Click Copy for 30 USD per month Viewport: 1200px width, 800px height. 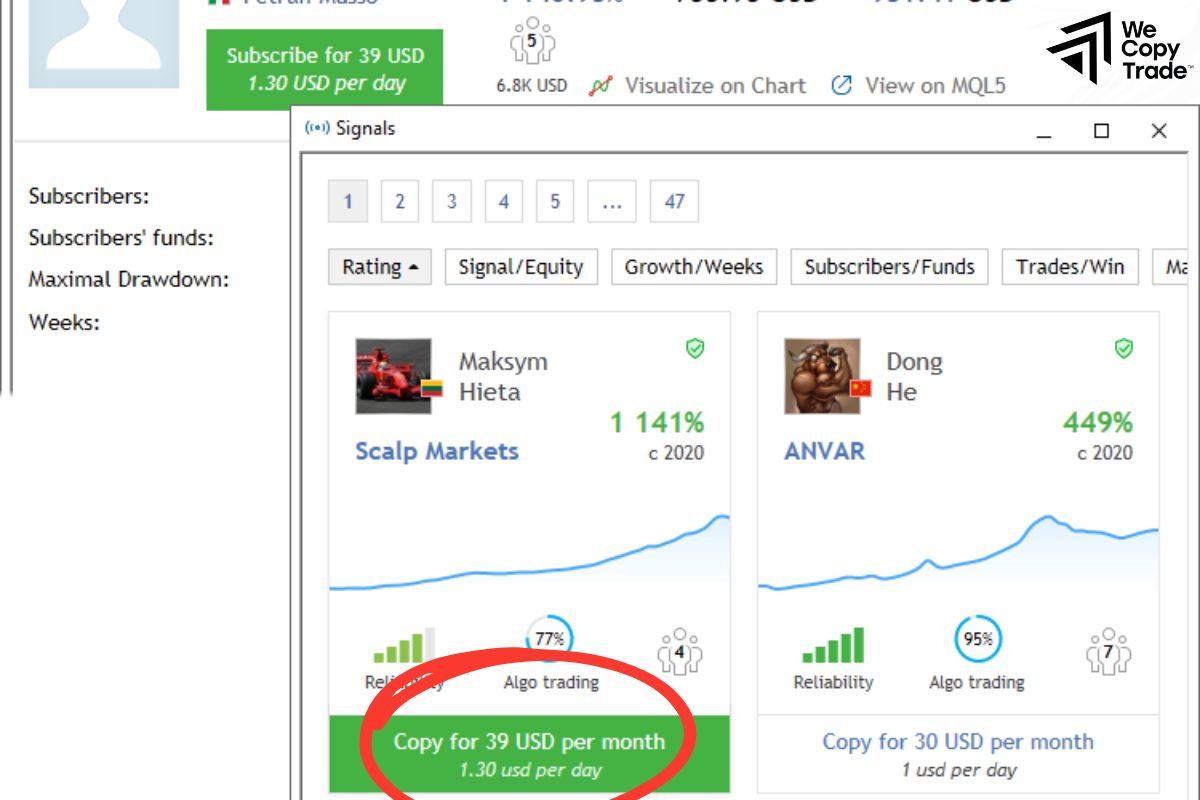[957, 742]
